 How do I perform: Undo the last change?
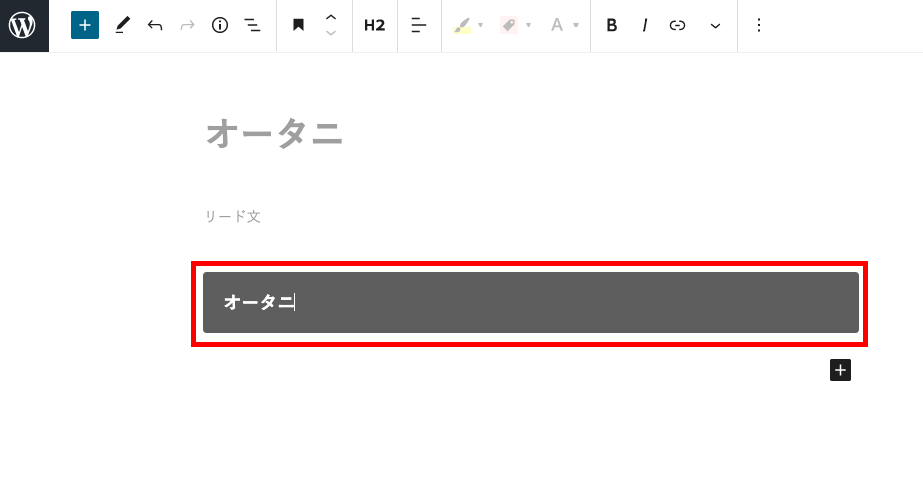pos(155,25)
